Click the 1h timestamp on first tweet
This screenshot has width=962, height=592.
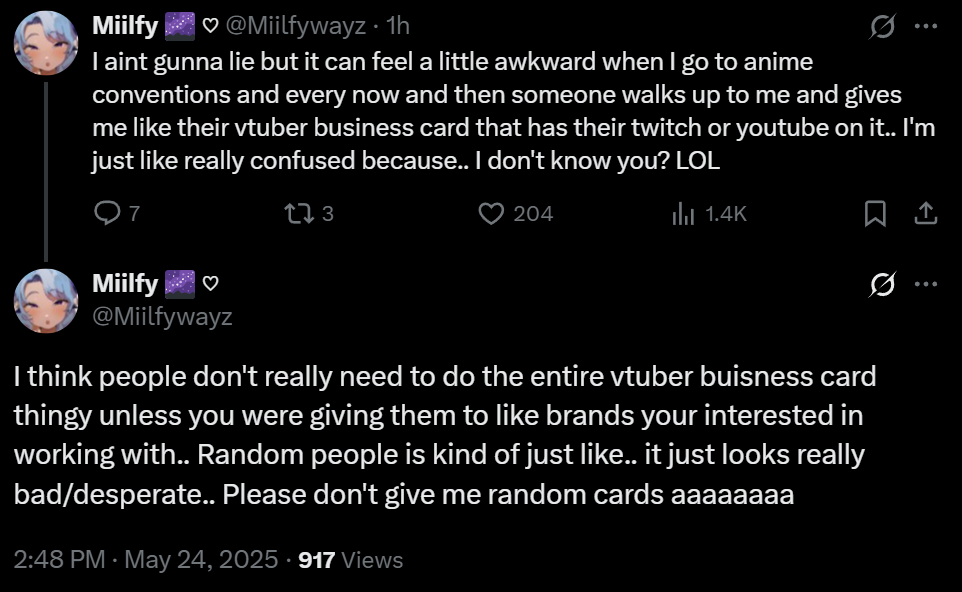click(398, 24)
